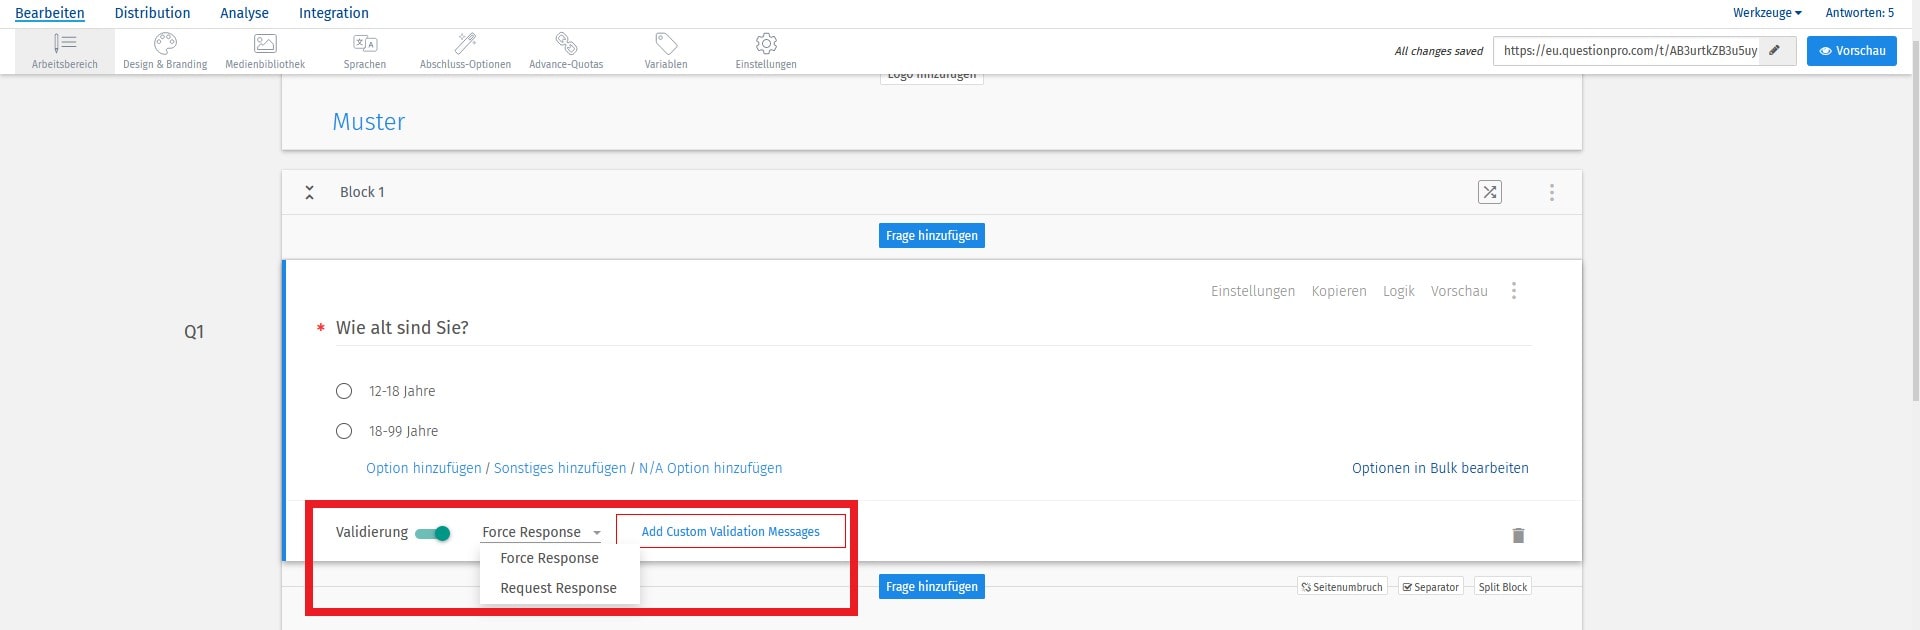Open the question Logik link
This screenshot has height=630, width=1920.
[1399, 291]
